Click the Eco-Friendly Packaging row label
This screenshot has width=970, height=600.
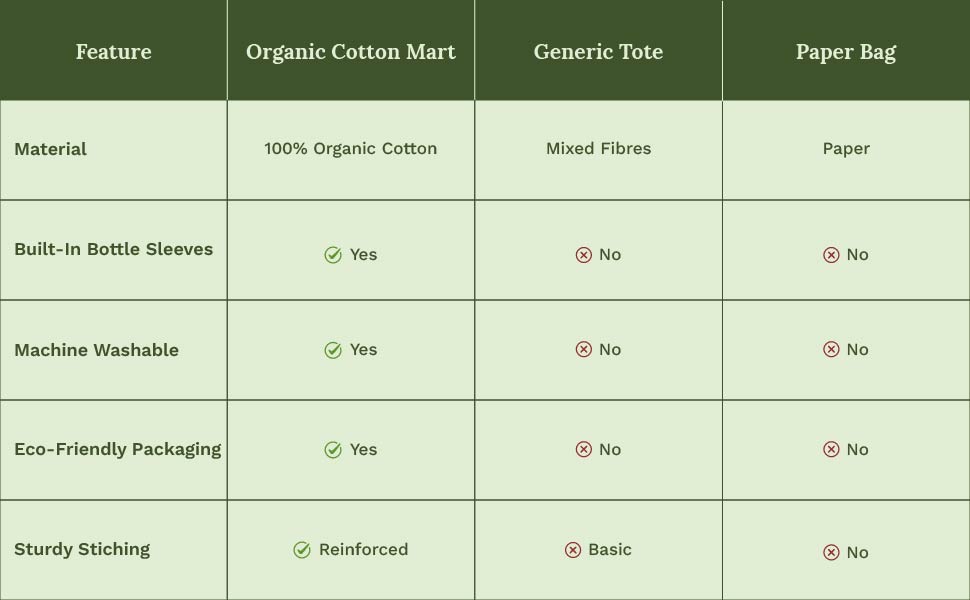tap(118, 449)
